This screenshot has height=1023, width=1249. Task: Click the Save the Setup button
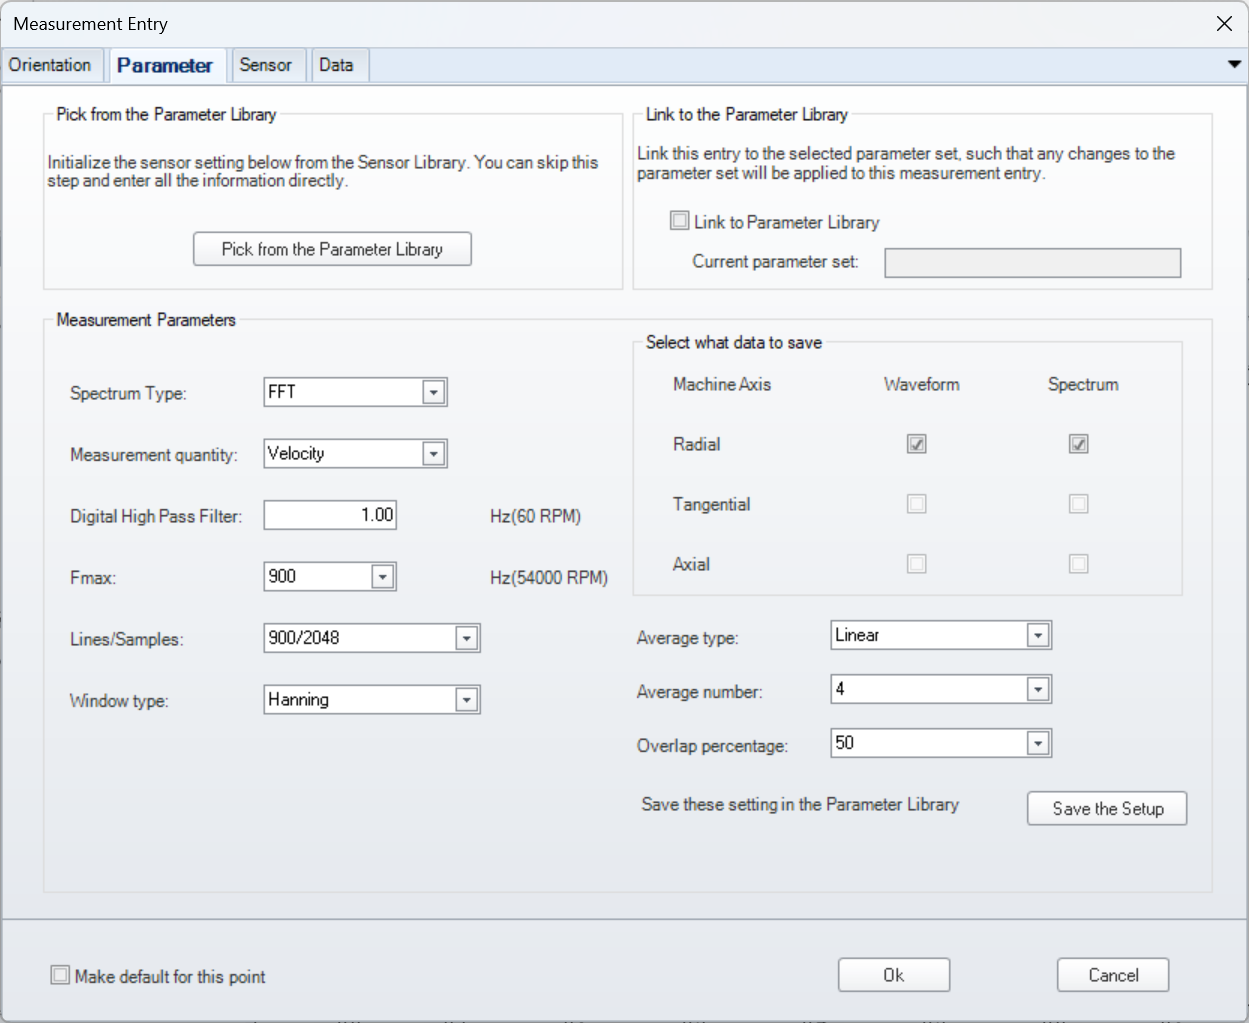click(1107, 809)
